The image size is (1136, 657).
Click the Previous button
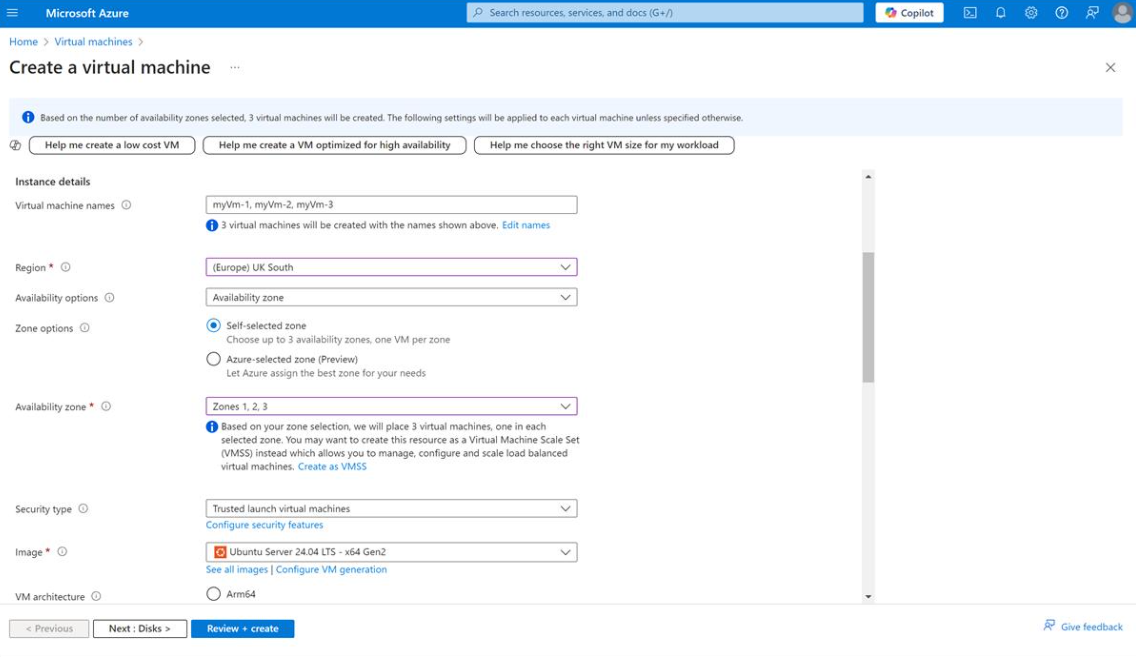pyautogui.click(x=49, y=629)
